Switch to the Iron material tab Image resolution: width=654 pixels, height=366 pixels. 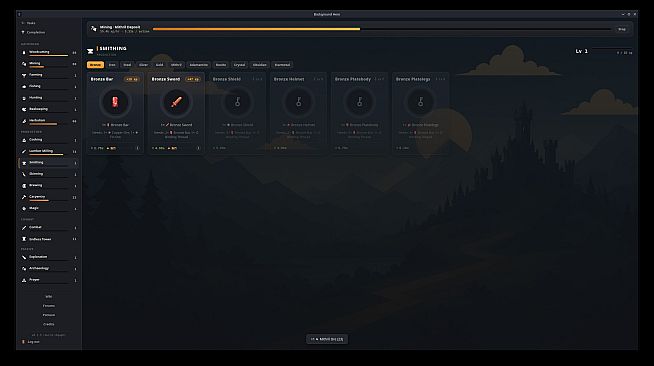click(x=112, y=65)
